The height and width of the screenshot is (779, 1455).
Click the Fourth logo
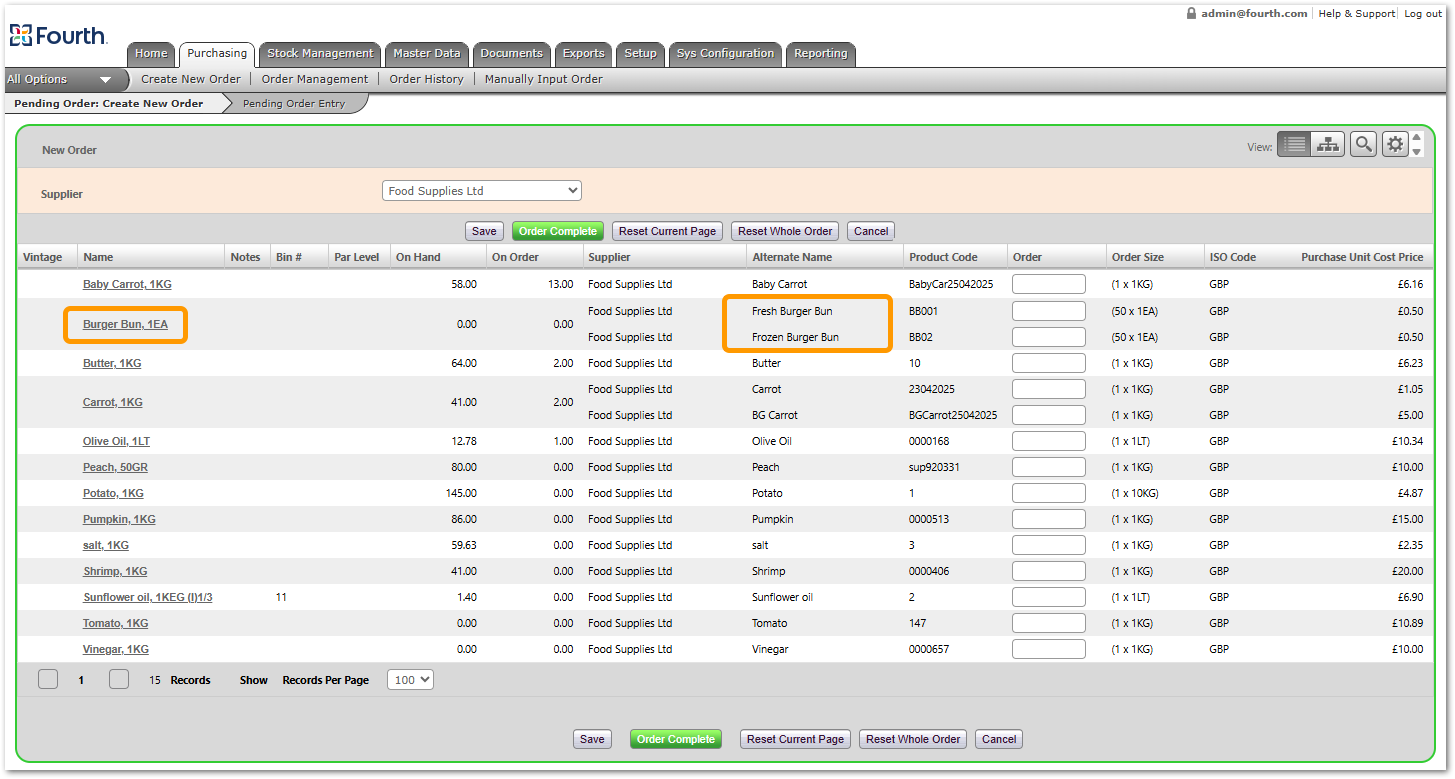pyautogui.click(x=58, y=36)
